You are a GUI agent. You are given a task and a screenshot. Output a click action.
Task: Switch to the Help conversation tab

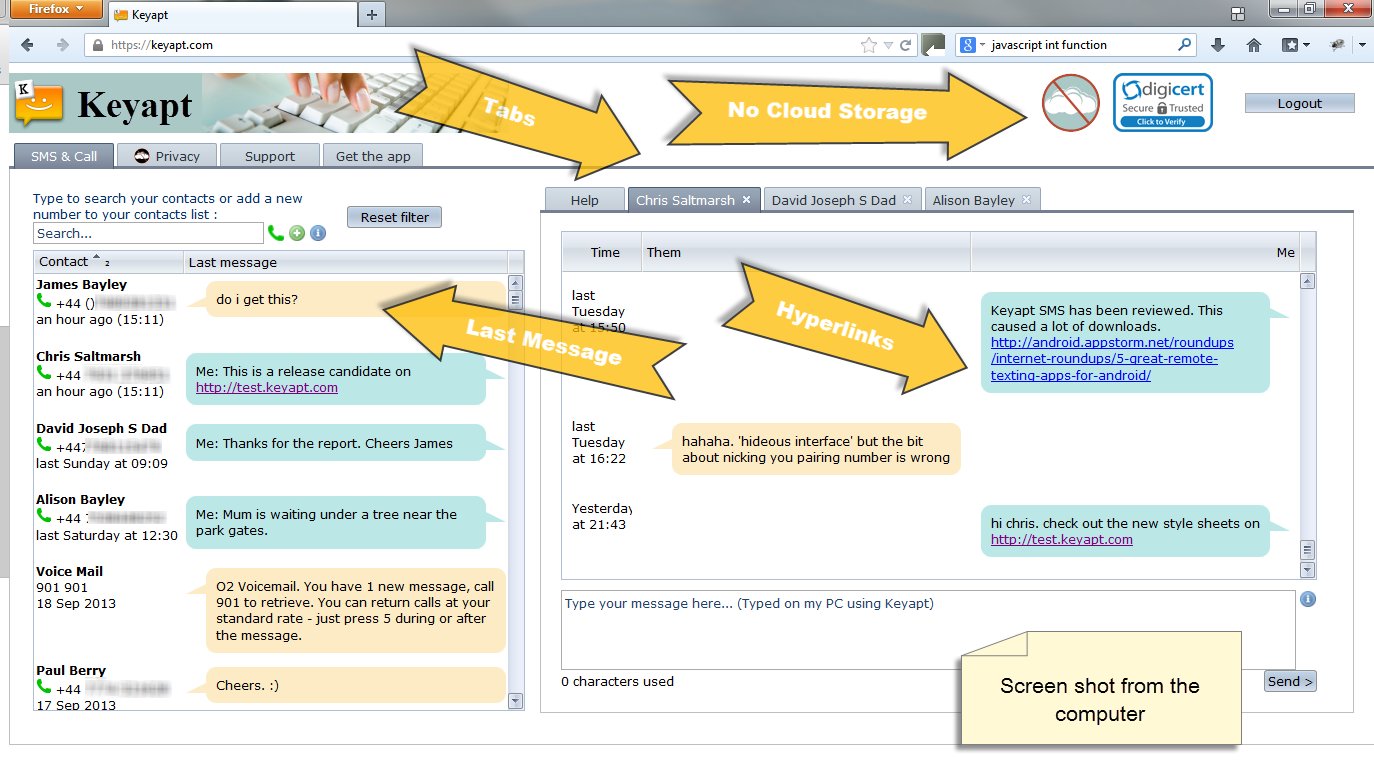pos(584,200)
